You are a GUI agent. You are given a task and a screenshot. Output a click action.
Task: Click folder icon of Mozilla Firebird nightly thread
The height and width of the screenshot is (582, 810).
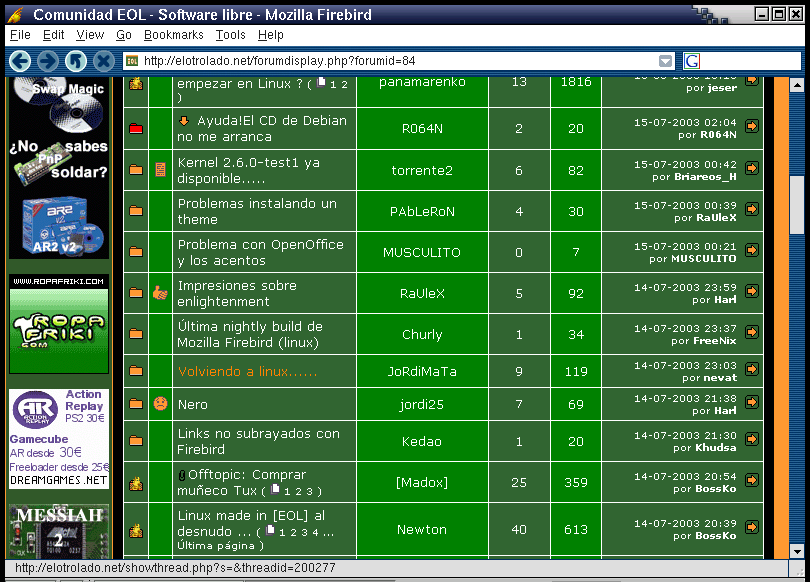pos(136,334)
